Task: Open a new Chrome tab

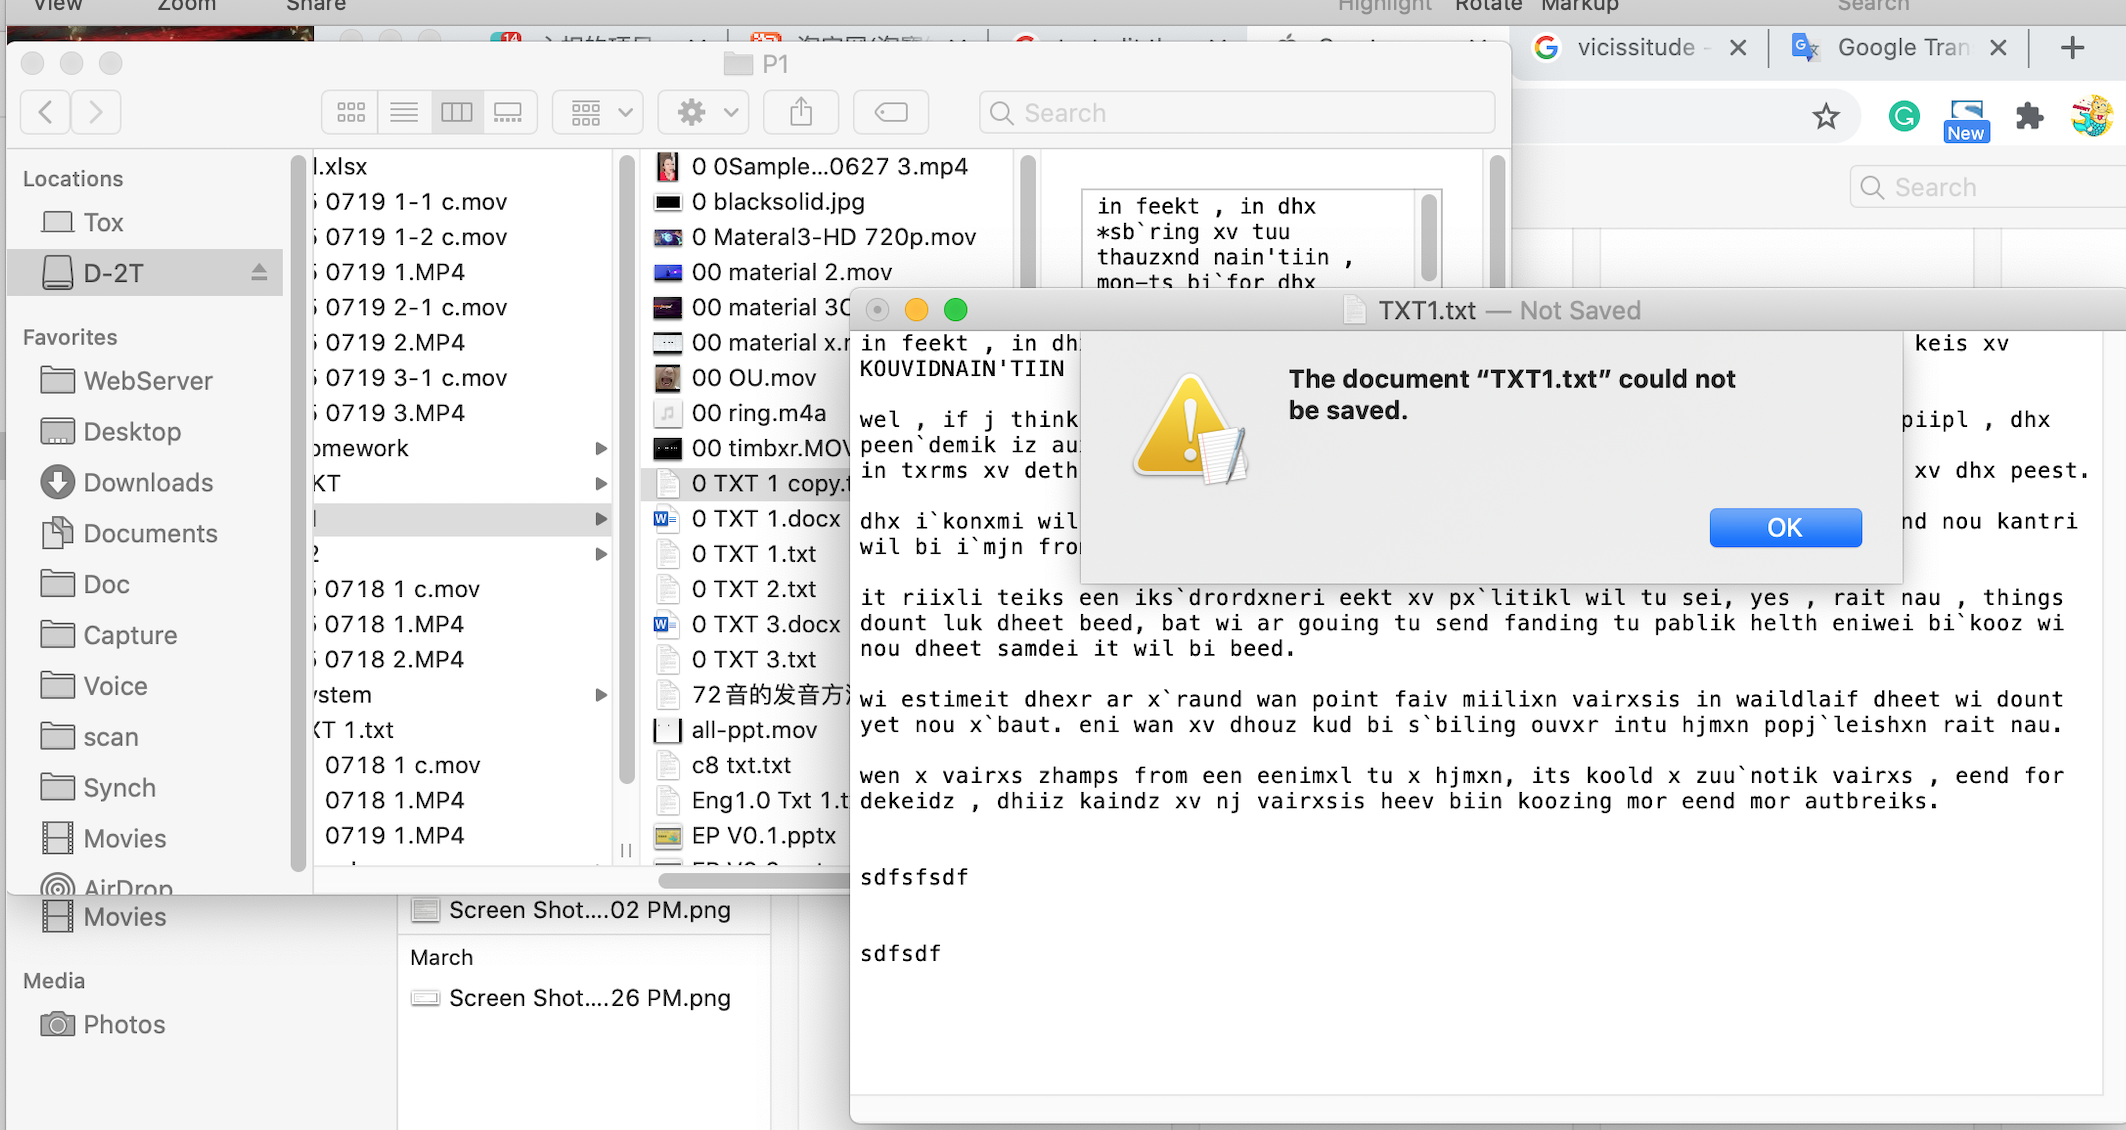Action: coord(2073,47)
